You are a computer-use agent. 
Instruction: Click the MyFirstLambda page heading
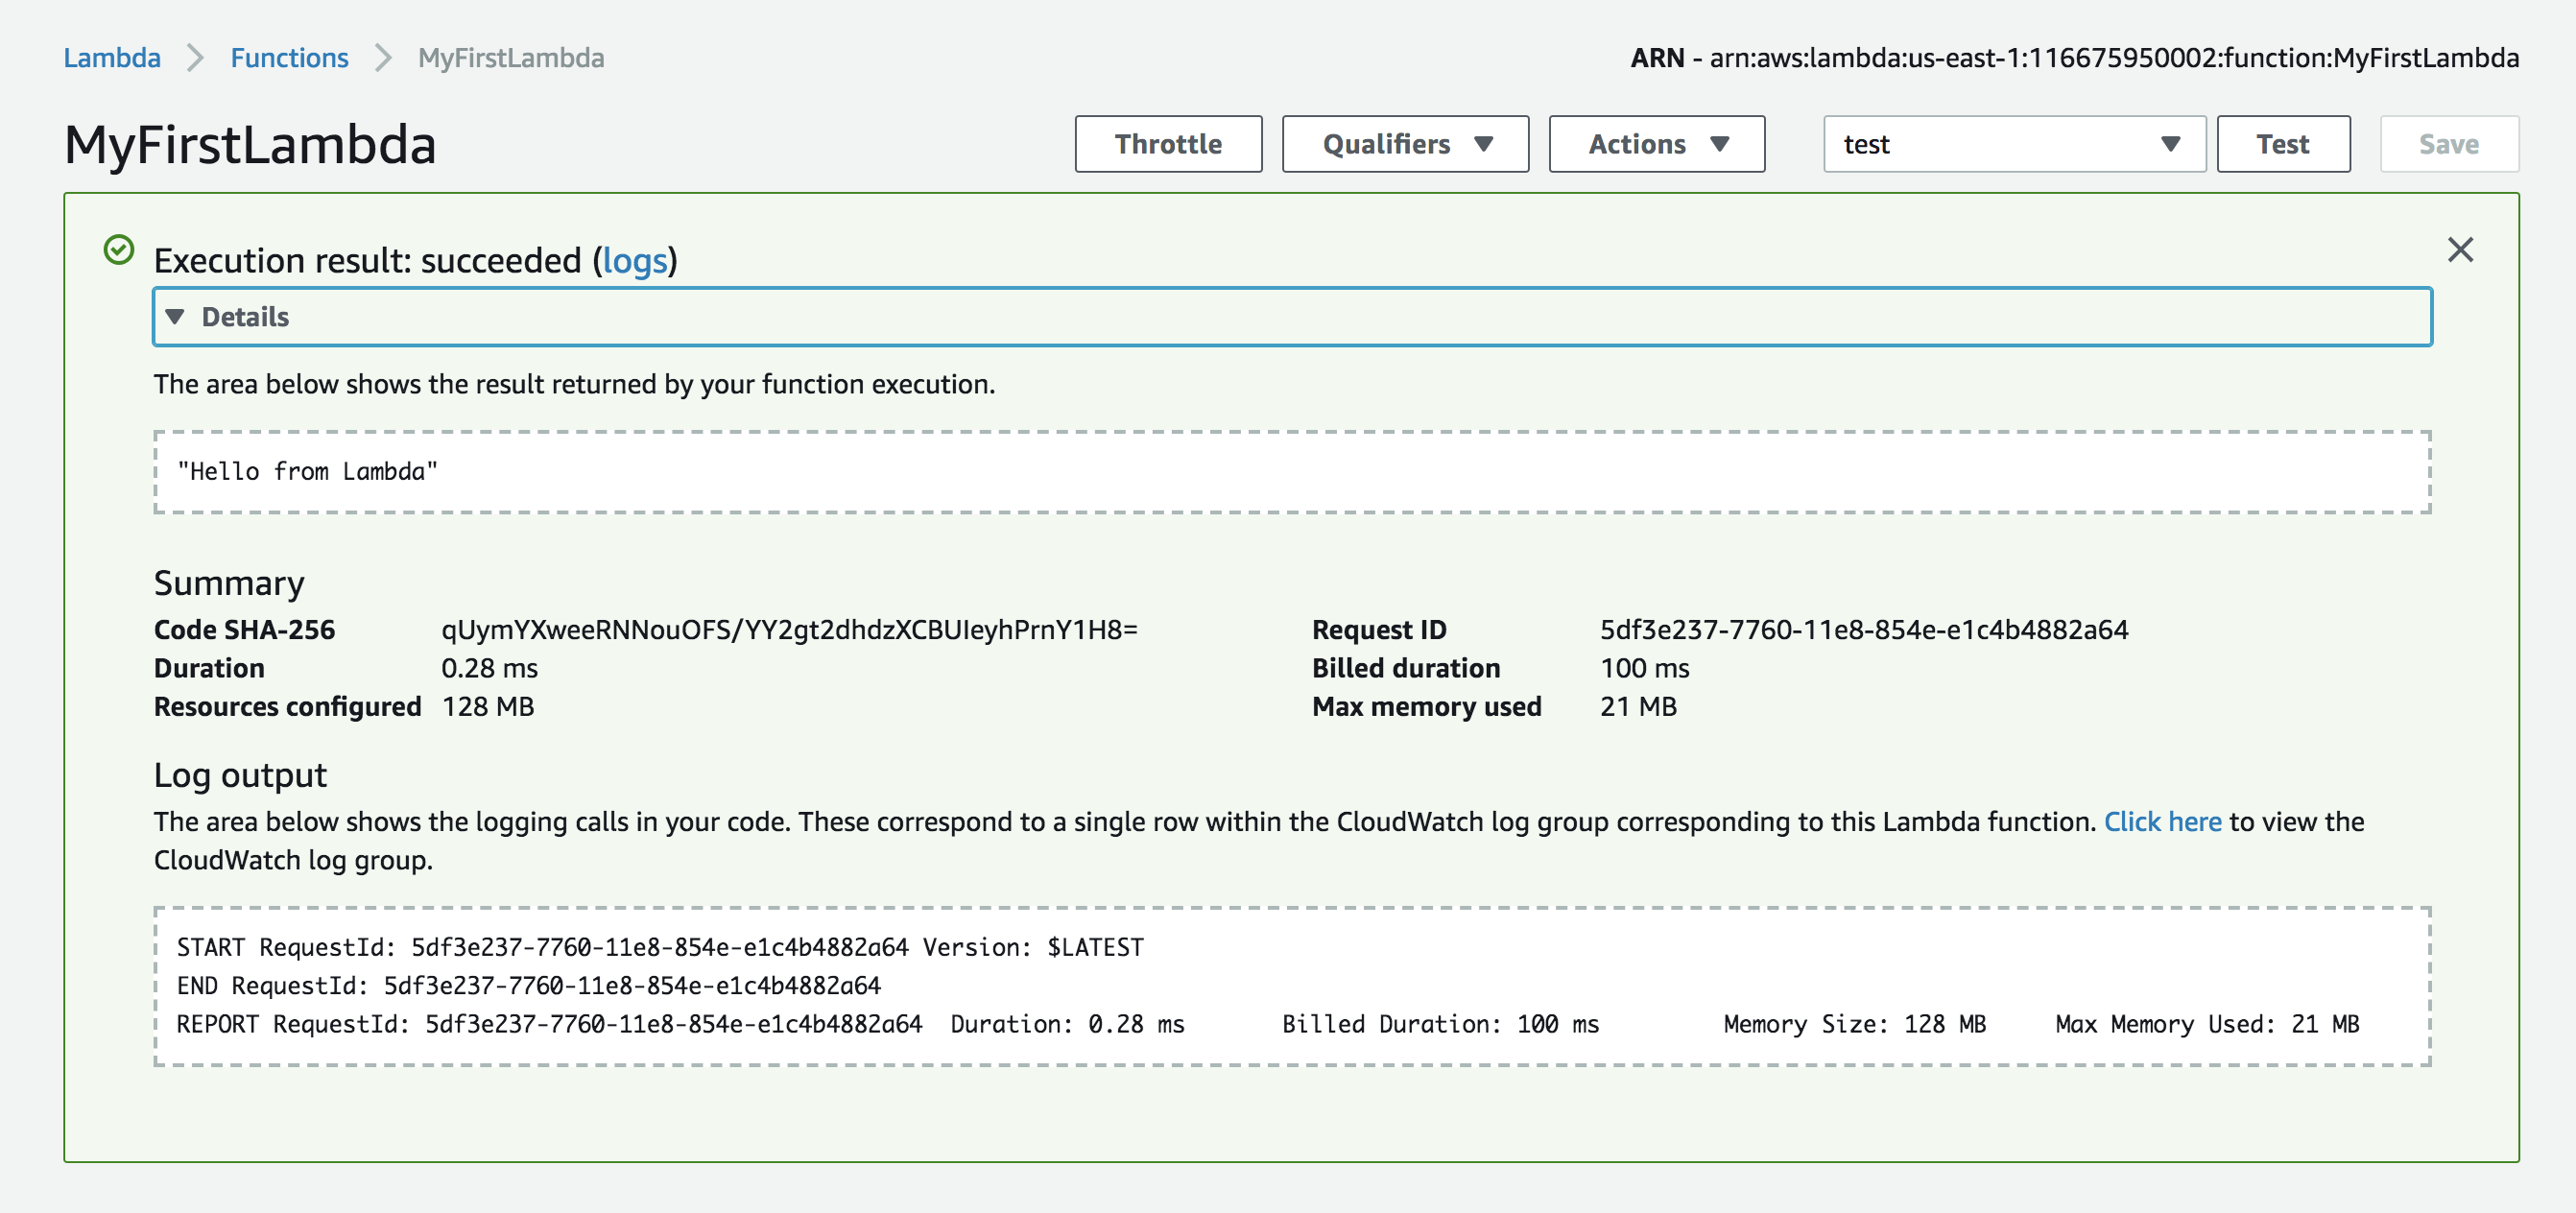pyautogui.click(x=250, y=145)
